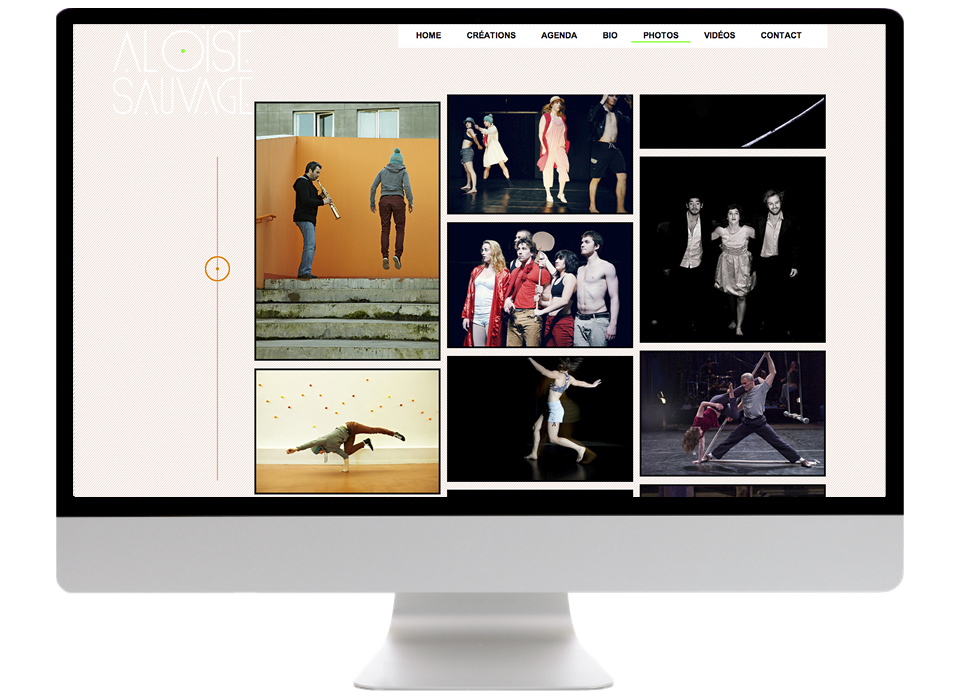This screenshot has width=960, height=700.
Task: Go to the Créations menu item
Action: (x=491, y=36)
